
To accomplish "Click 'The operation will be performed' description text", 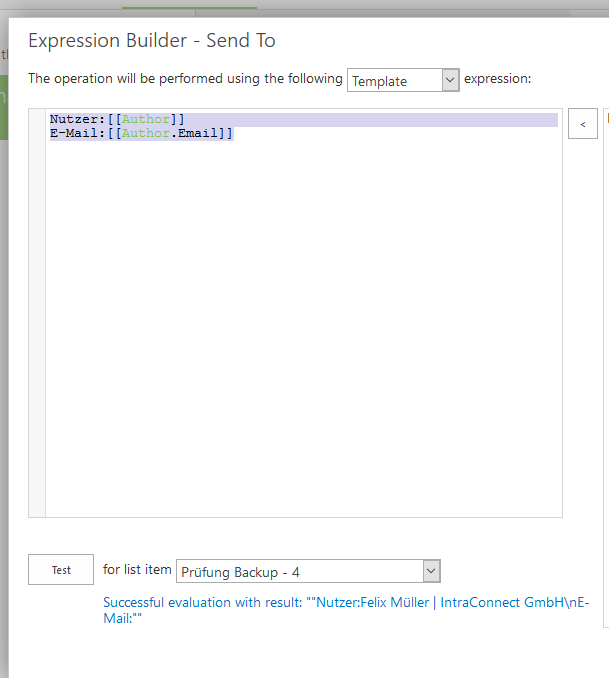I will (185, 78).
